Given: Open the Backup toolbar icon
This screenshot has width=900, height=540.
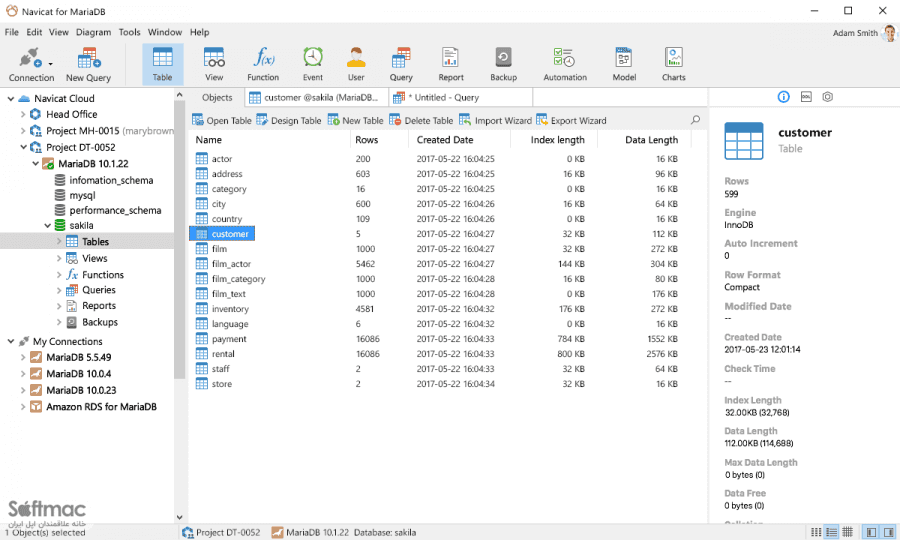Looking at the screenshot, I should tap(503, 64).
